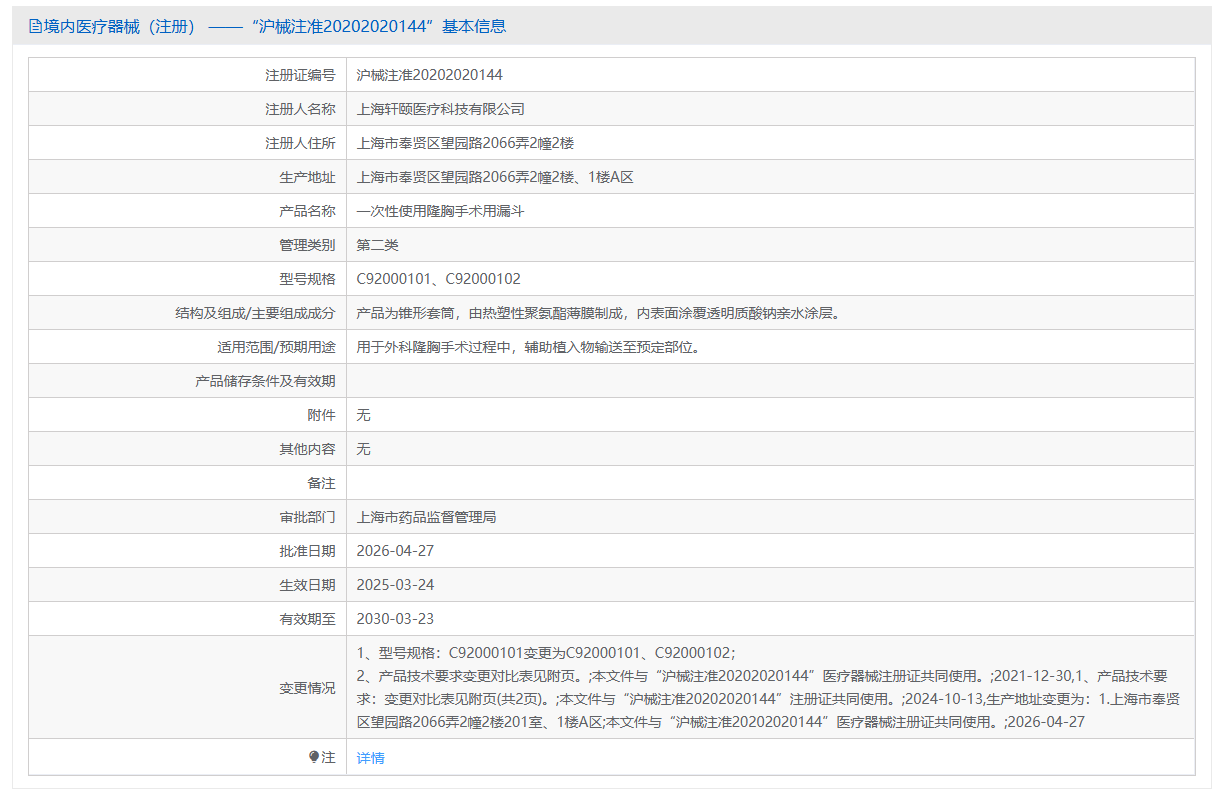Click the 批准日期 label
The height and width of the screenshot is (799, 1226).
tap(307, 551)
